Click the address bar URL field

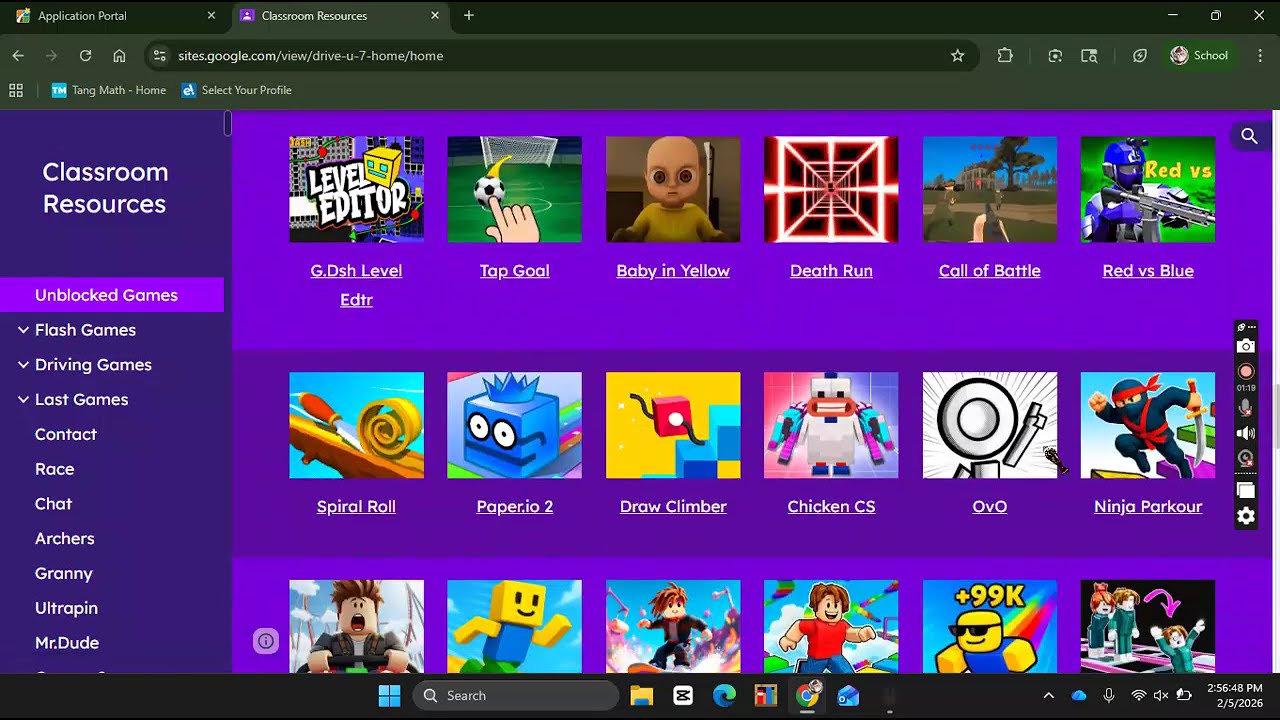(558, 56)
